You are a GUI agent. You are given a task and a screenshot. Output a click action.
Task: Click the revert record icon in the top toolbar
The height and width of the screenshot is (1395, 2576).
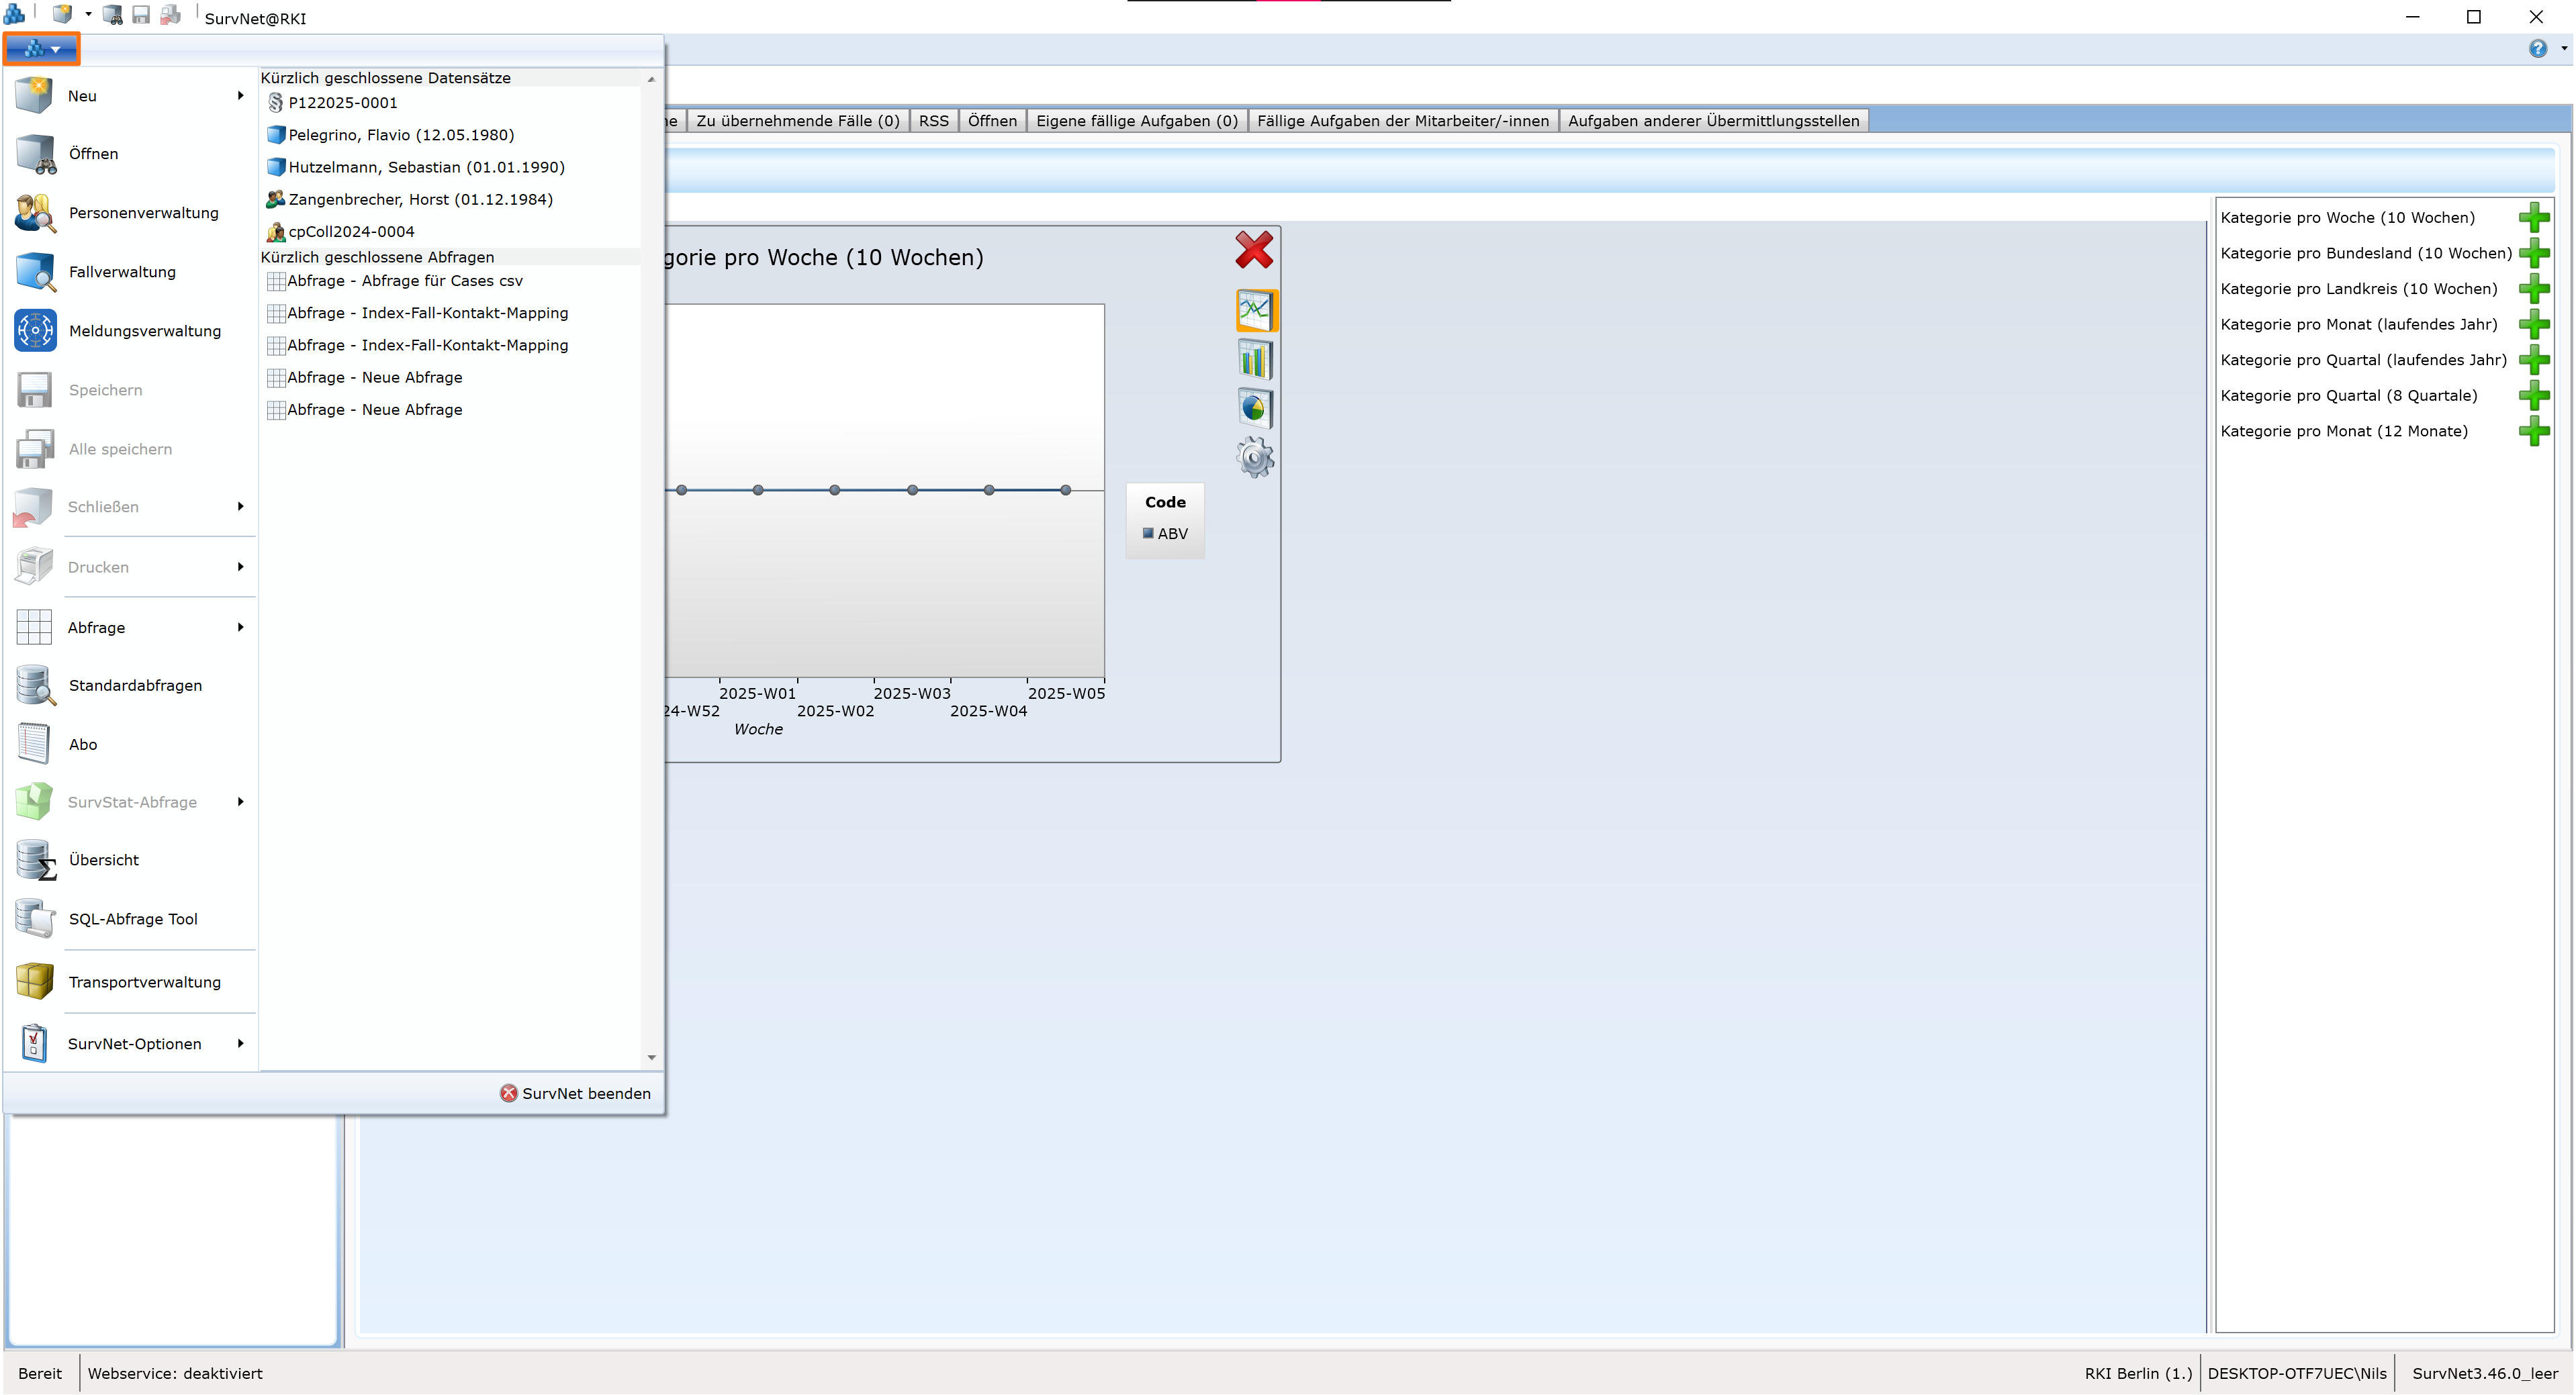pos(170,15)
